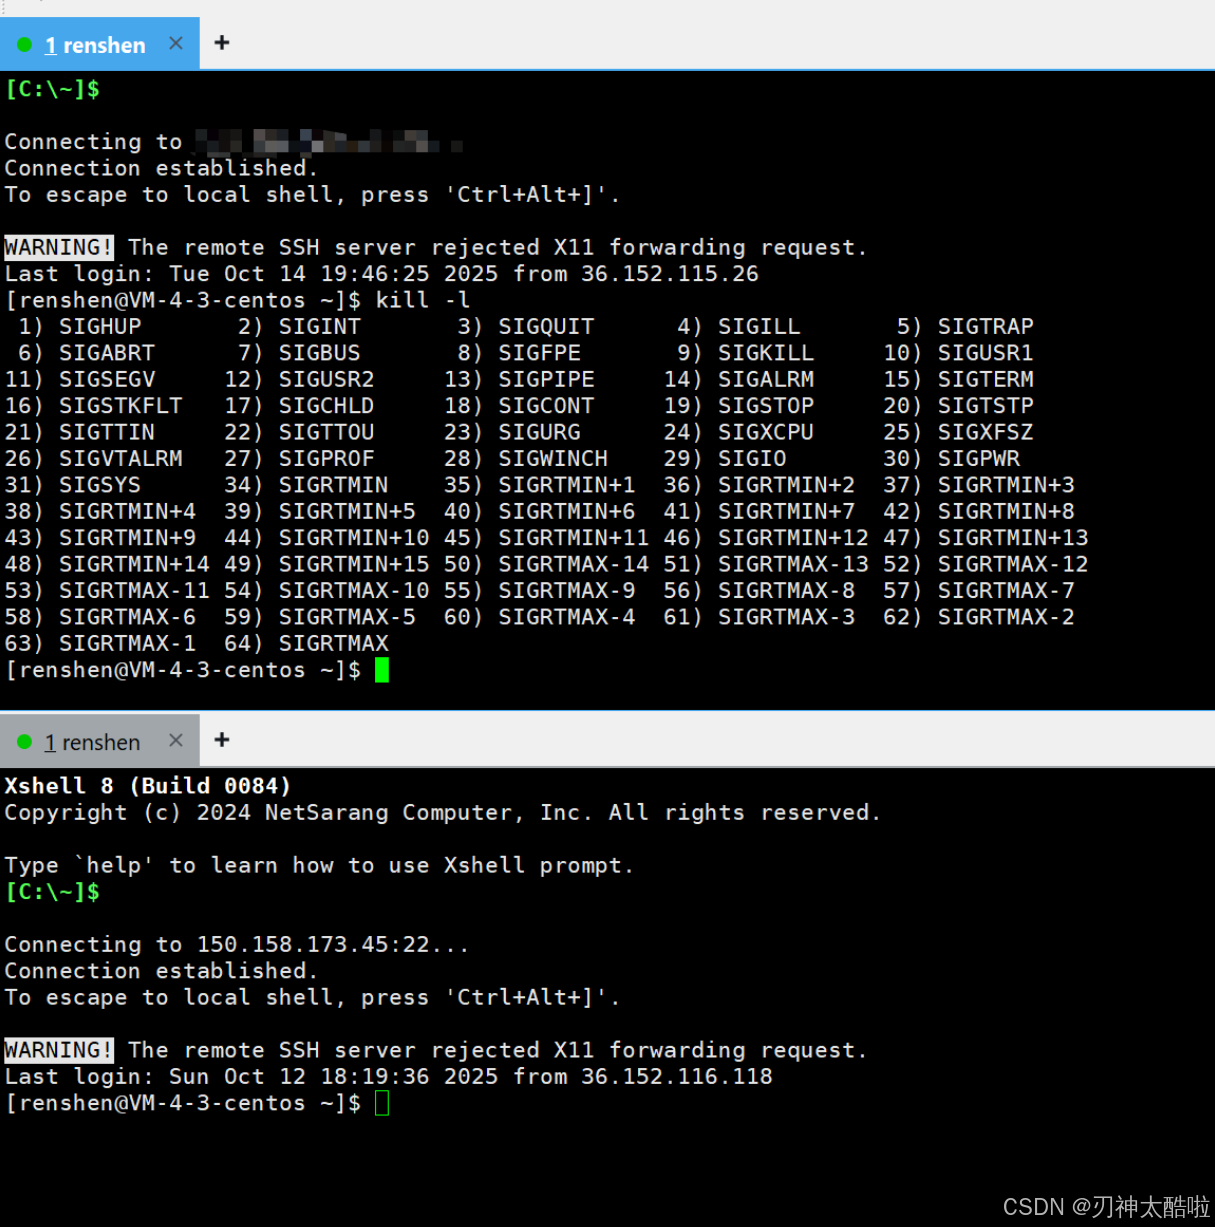Screen dimensions: 1215x1227
Task: Click SIGKILL in the signal list
Action: [765, 353]
